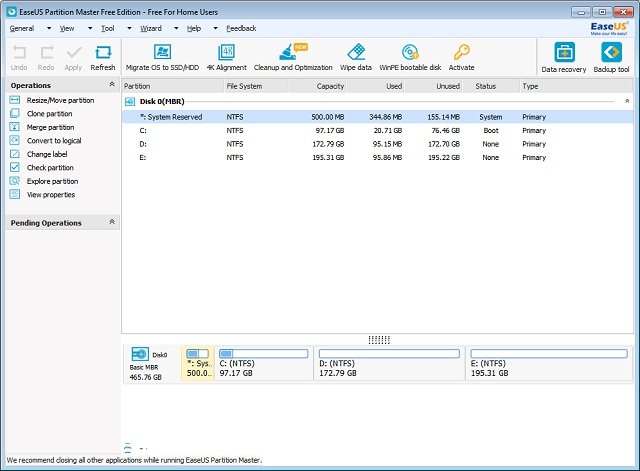Sort by the Status column header

pos(491,86)
